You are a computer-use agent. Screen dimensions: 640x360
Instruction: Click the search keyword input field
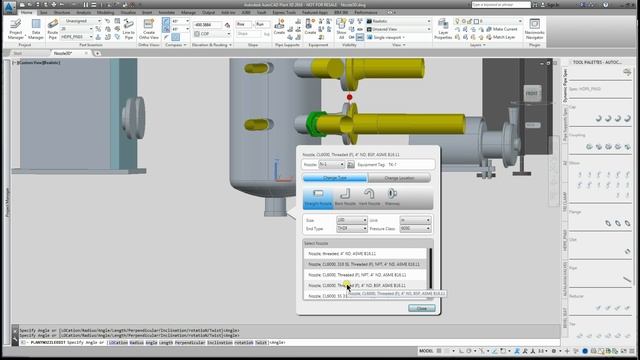pos(501,5)
